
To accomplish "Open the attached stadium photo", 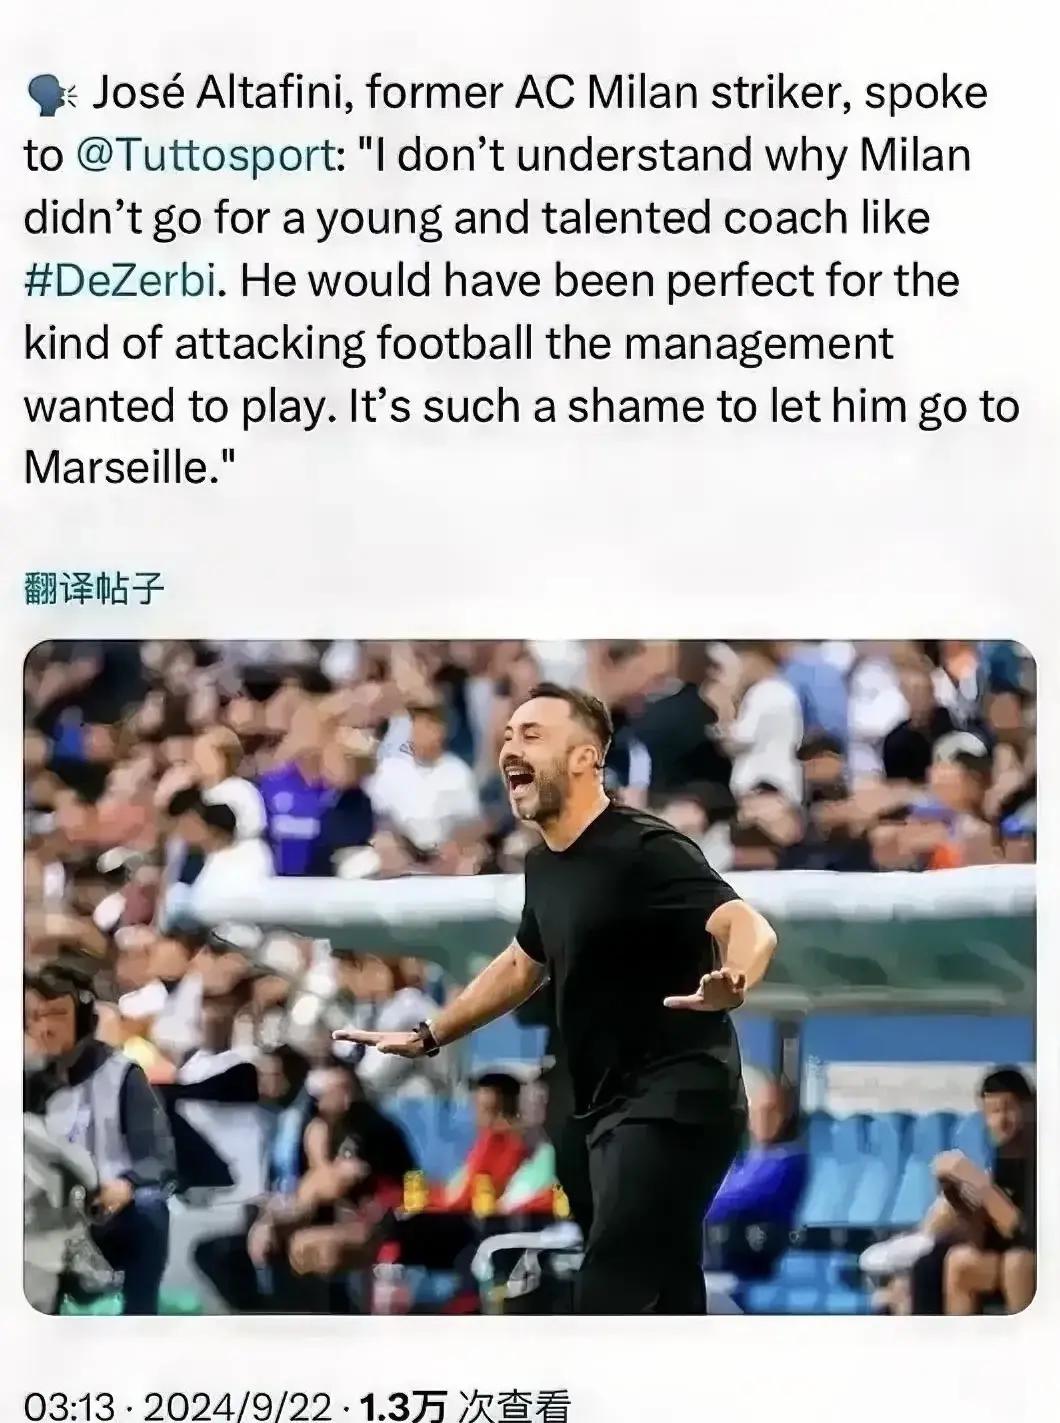I will point(530,976).
